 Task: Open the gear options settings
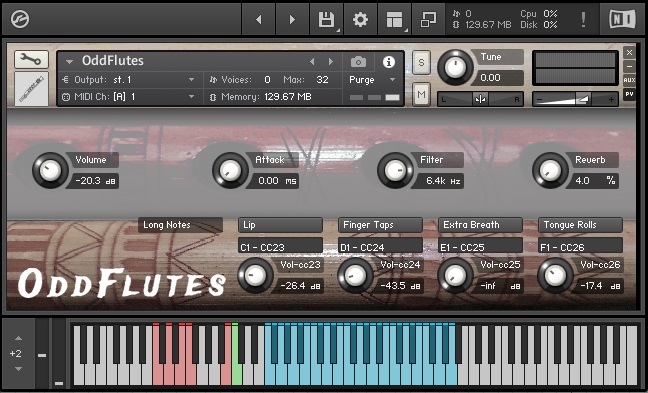[360, 19]
